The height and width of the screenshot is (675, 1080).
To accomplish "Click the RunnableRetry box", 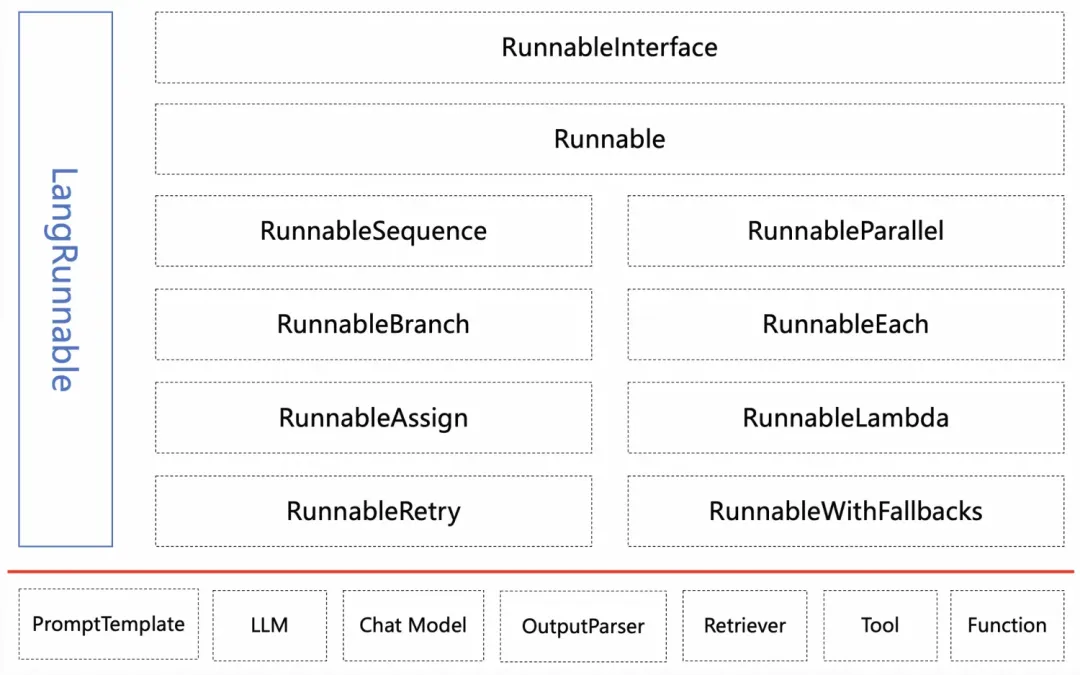I will tap(373, 511).
